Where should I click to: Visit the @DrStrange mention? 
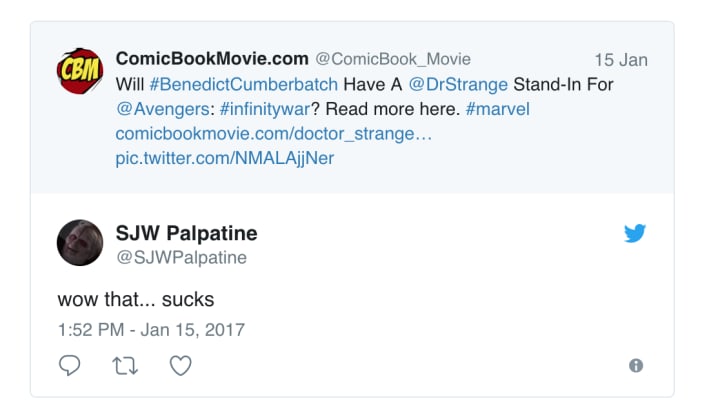point(459,84)
